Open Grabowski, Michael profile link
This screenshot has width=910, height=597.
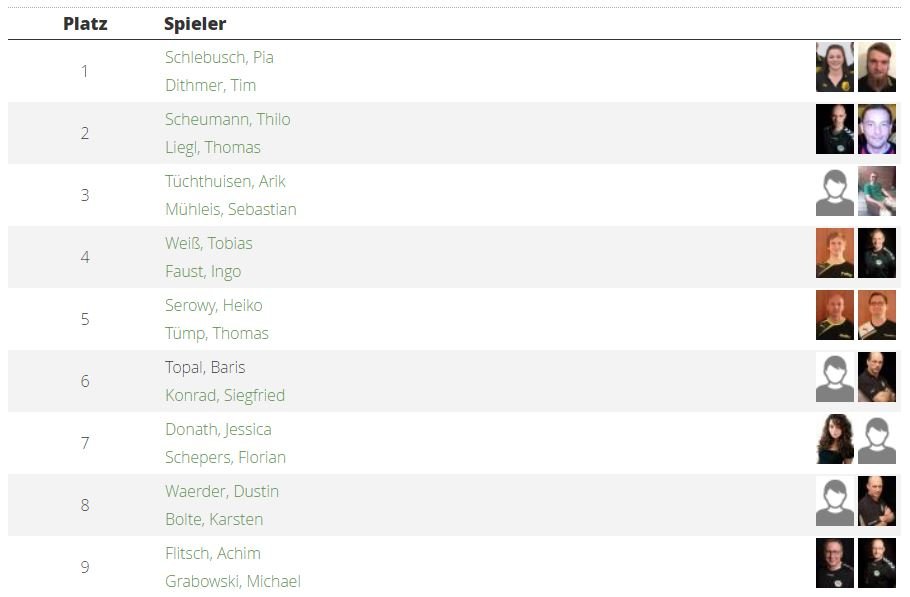click(x=232, y=581)
